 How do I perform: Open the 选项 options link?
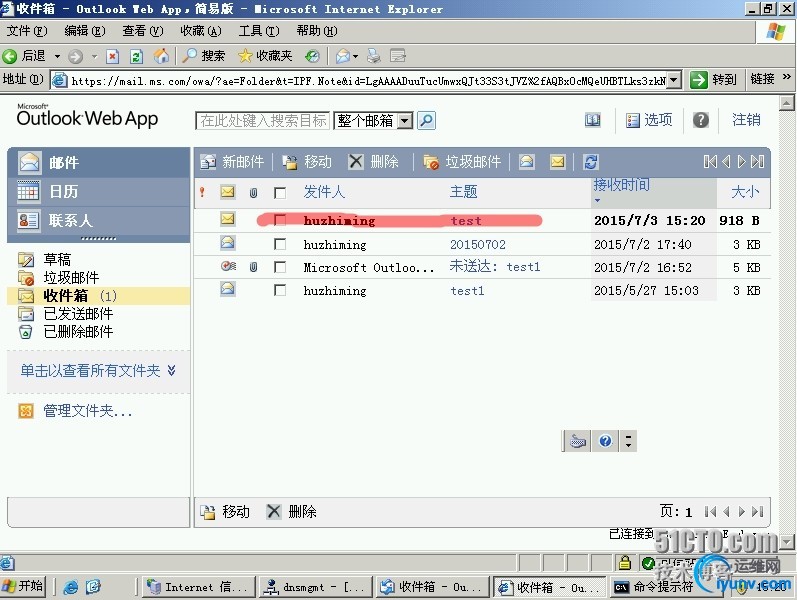[x=649, y=120]
